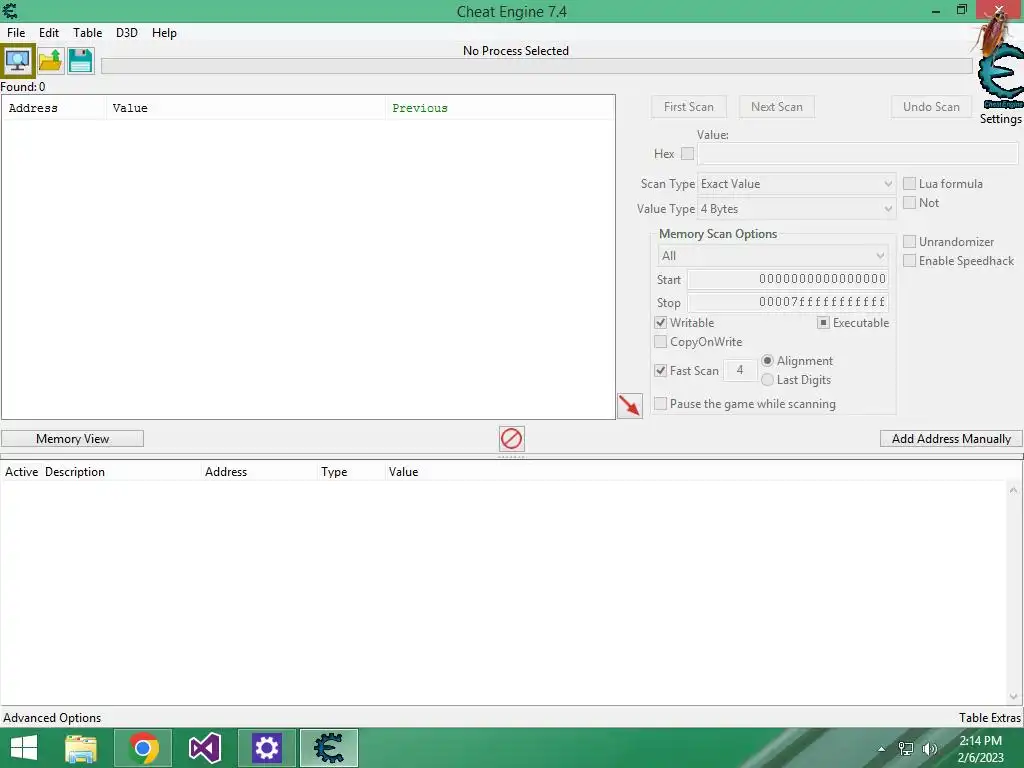Open volume control tray icon
The width and height of the screenshot is (1024, 768).
[x=929, y=749]
